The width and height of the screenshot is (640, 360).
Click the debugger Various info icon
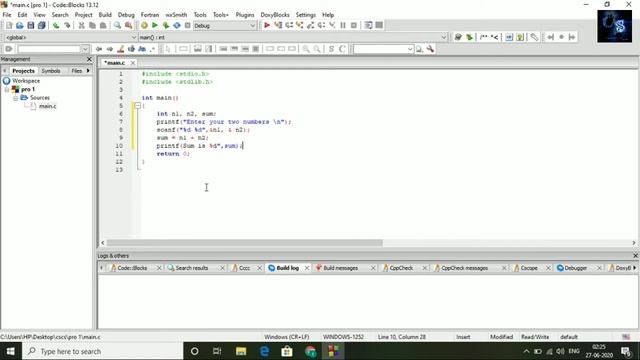tap(379, 25)
